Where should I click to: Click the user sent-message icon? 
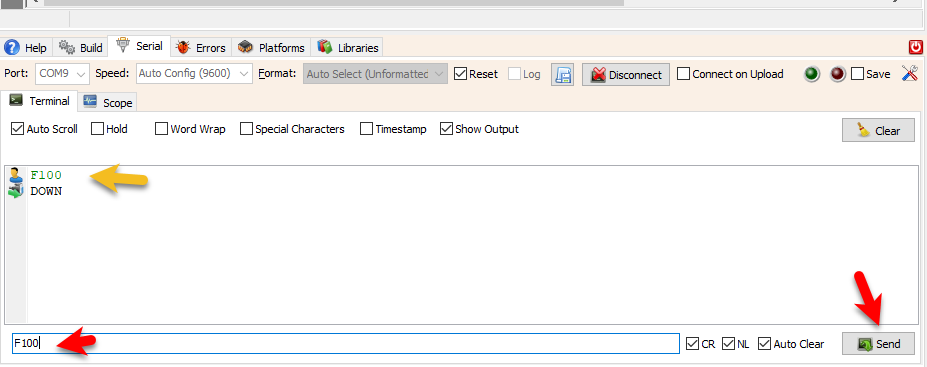click(x=15, y=175)
